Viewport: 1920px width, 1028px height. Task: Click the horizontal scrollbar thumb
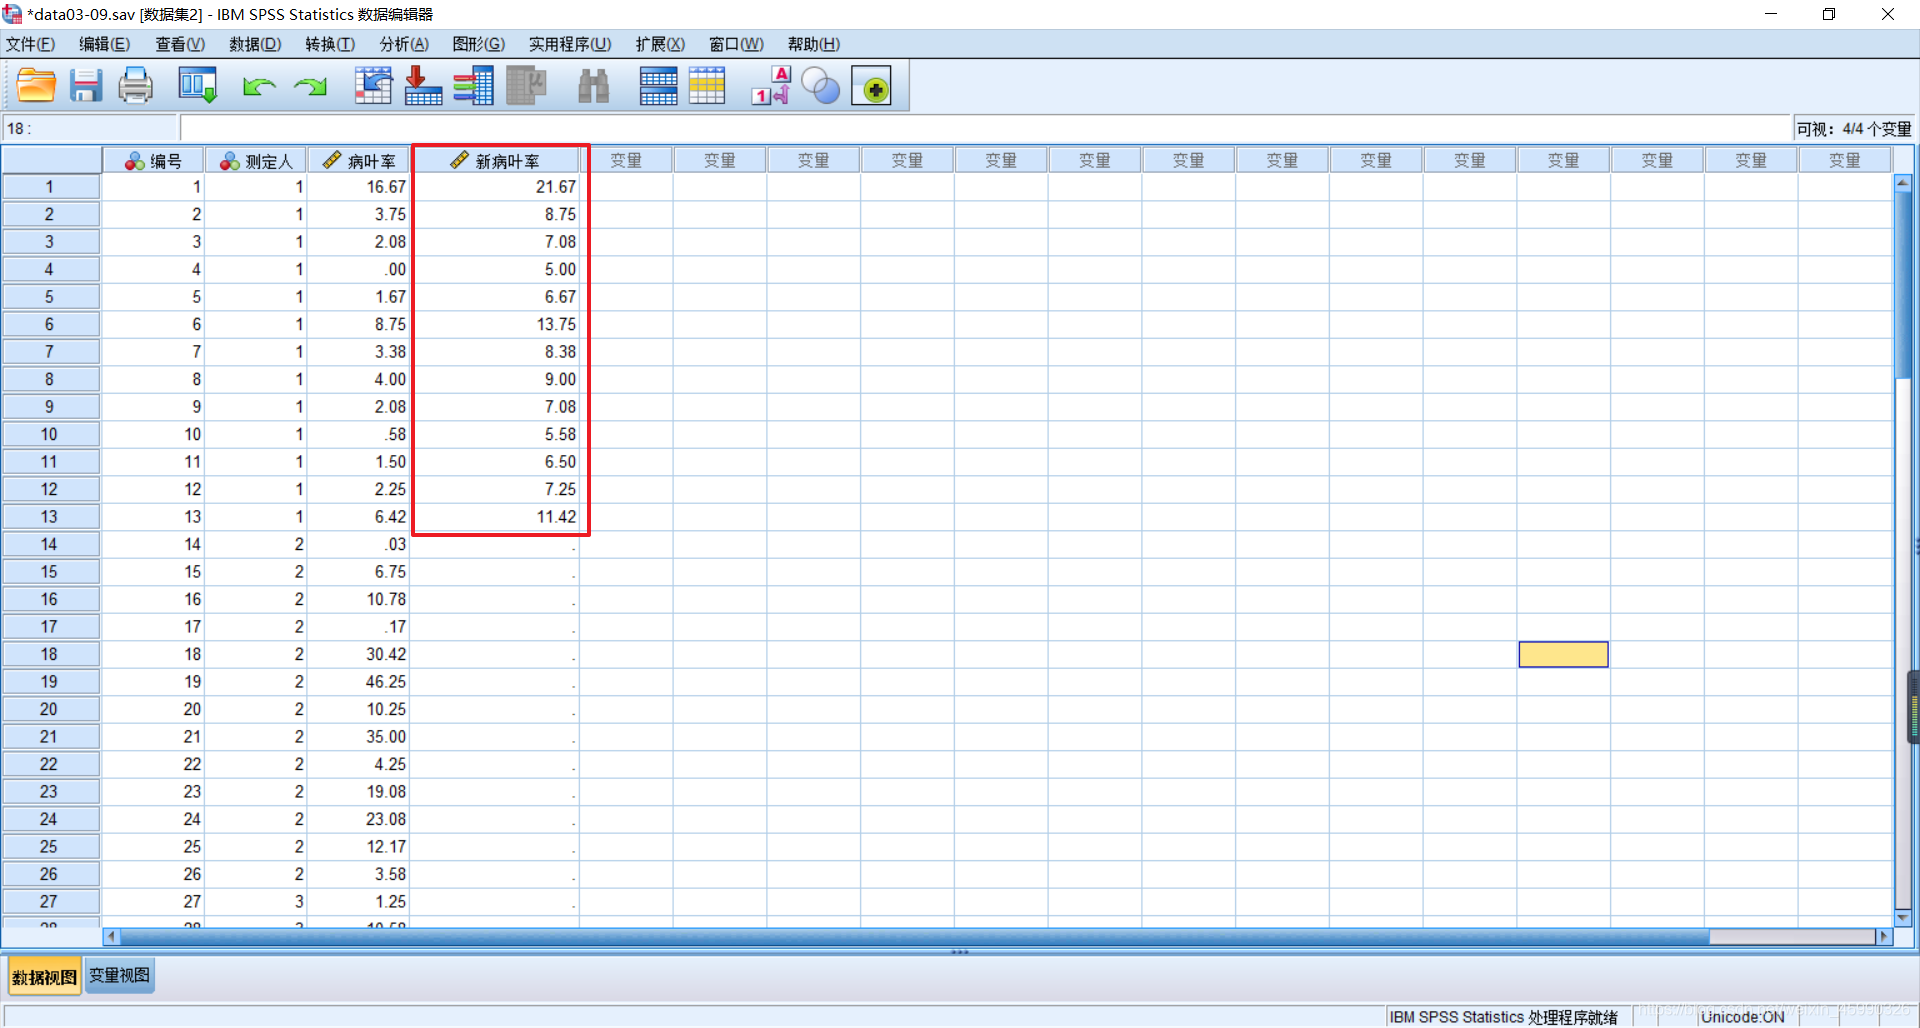(x=914, y=937)
